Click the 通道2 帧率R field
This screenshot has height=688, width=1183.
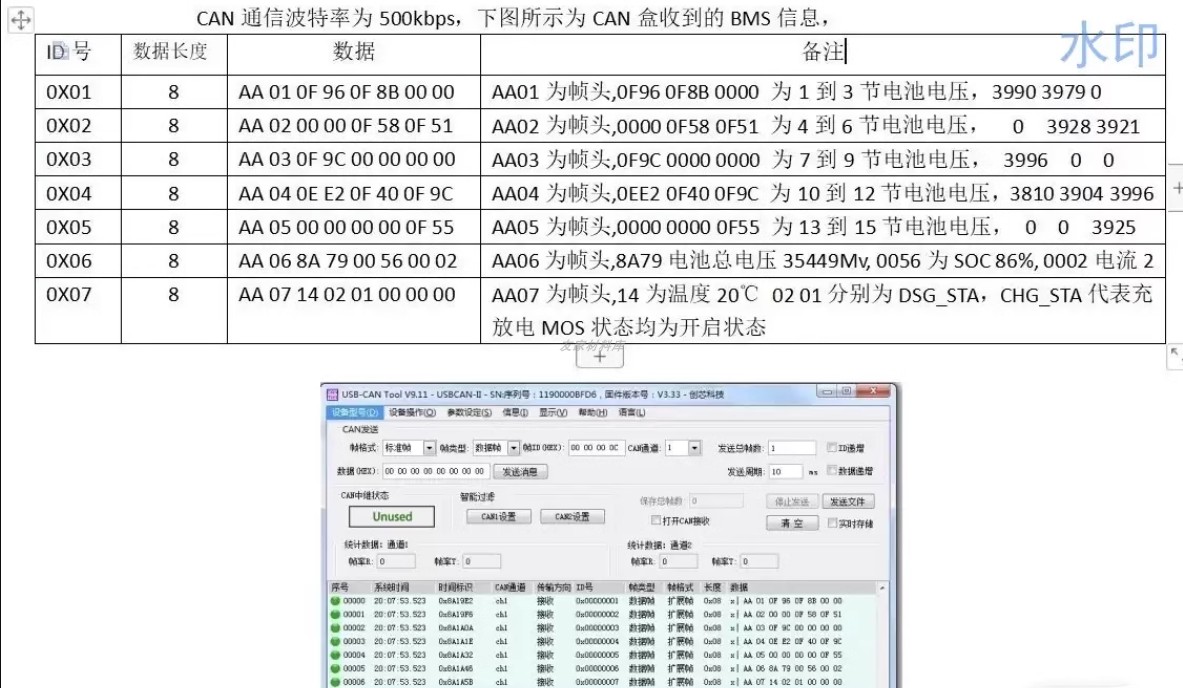678,561
